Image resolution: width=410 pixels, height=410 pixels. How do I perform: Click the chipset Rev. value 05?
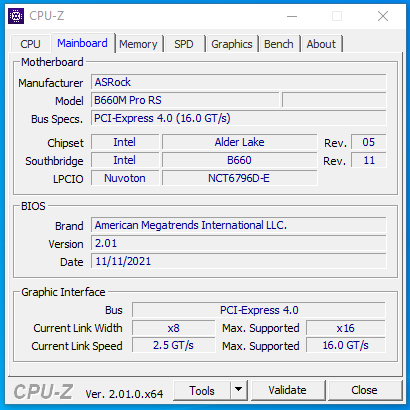point(369,142)
